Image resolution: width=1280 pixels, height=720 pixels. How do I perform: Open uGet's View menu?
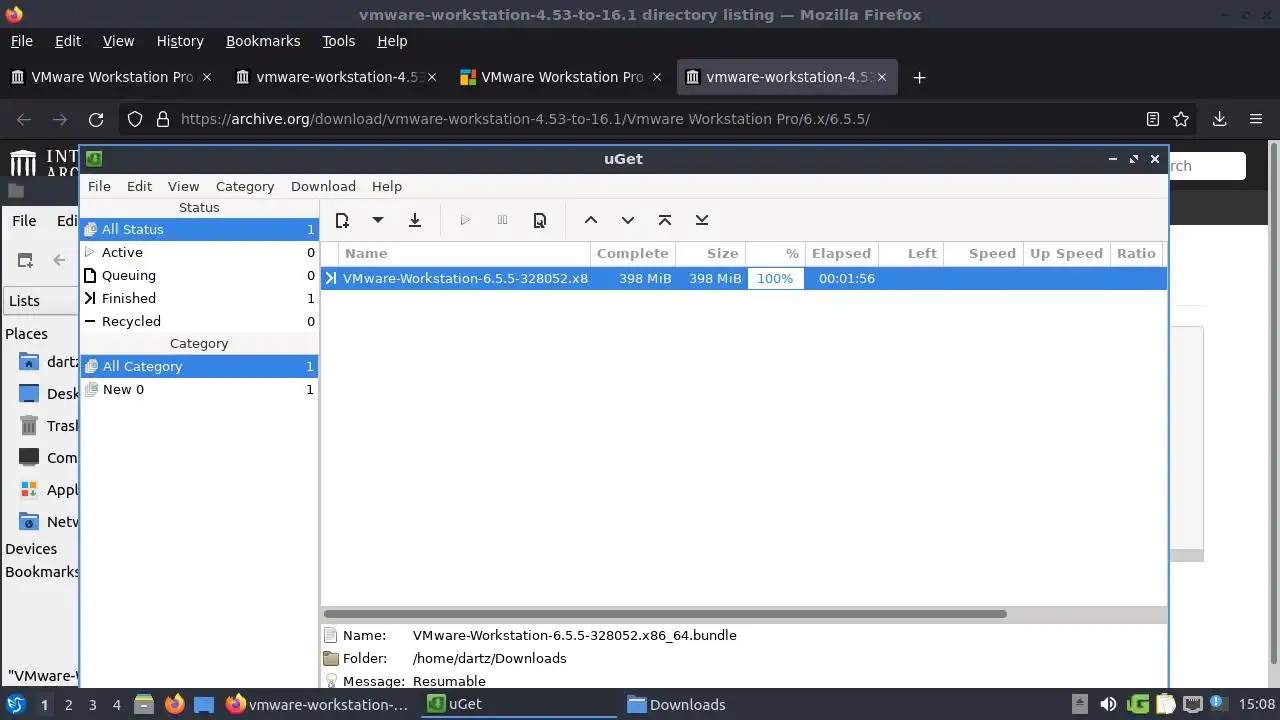coord(183,186)
